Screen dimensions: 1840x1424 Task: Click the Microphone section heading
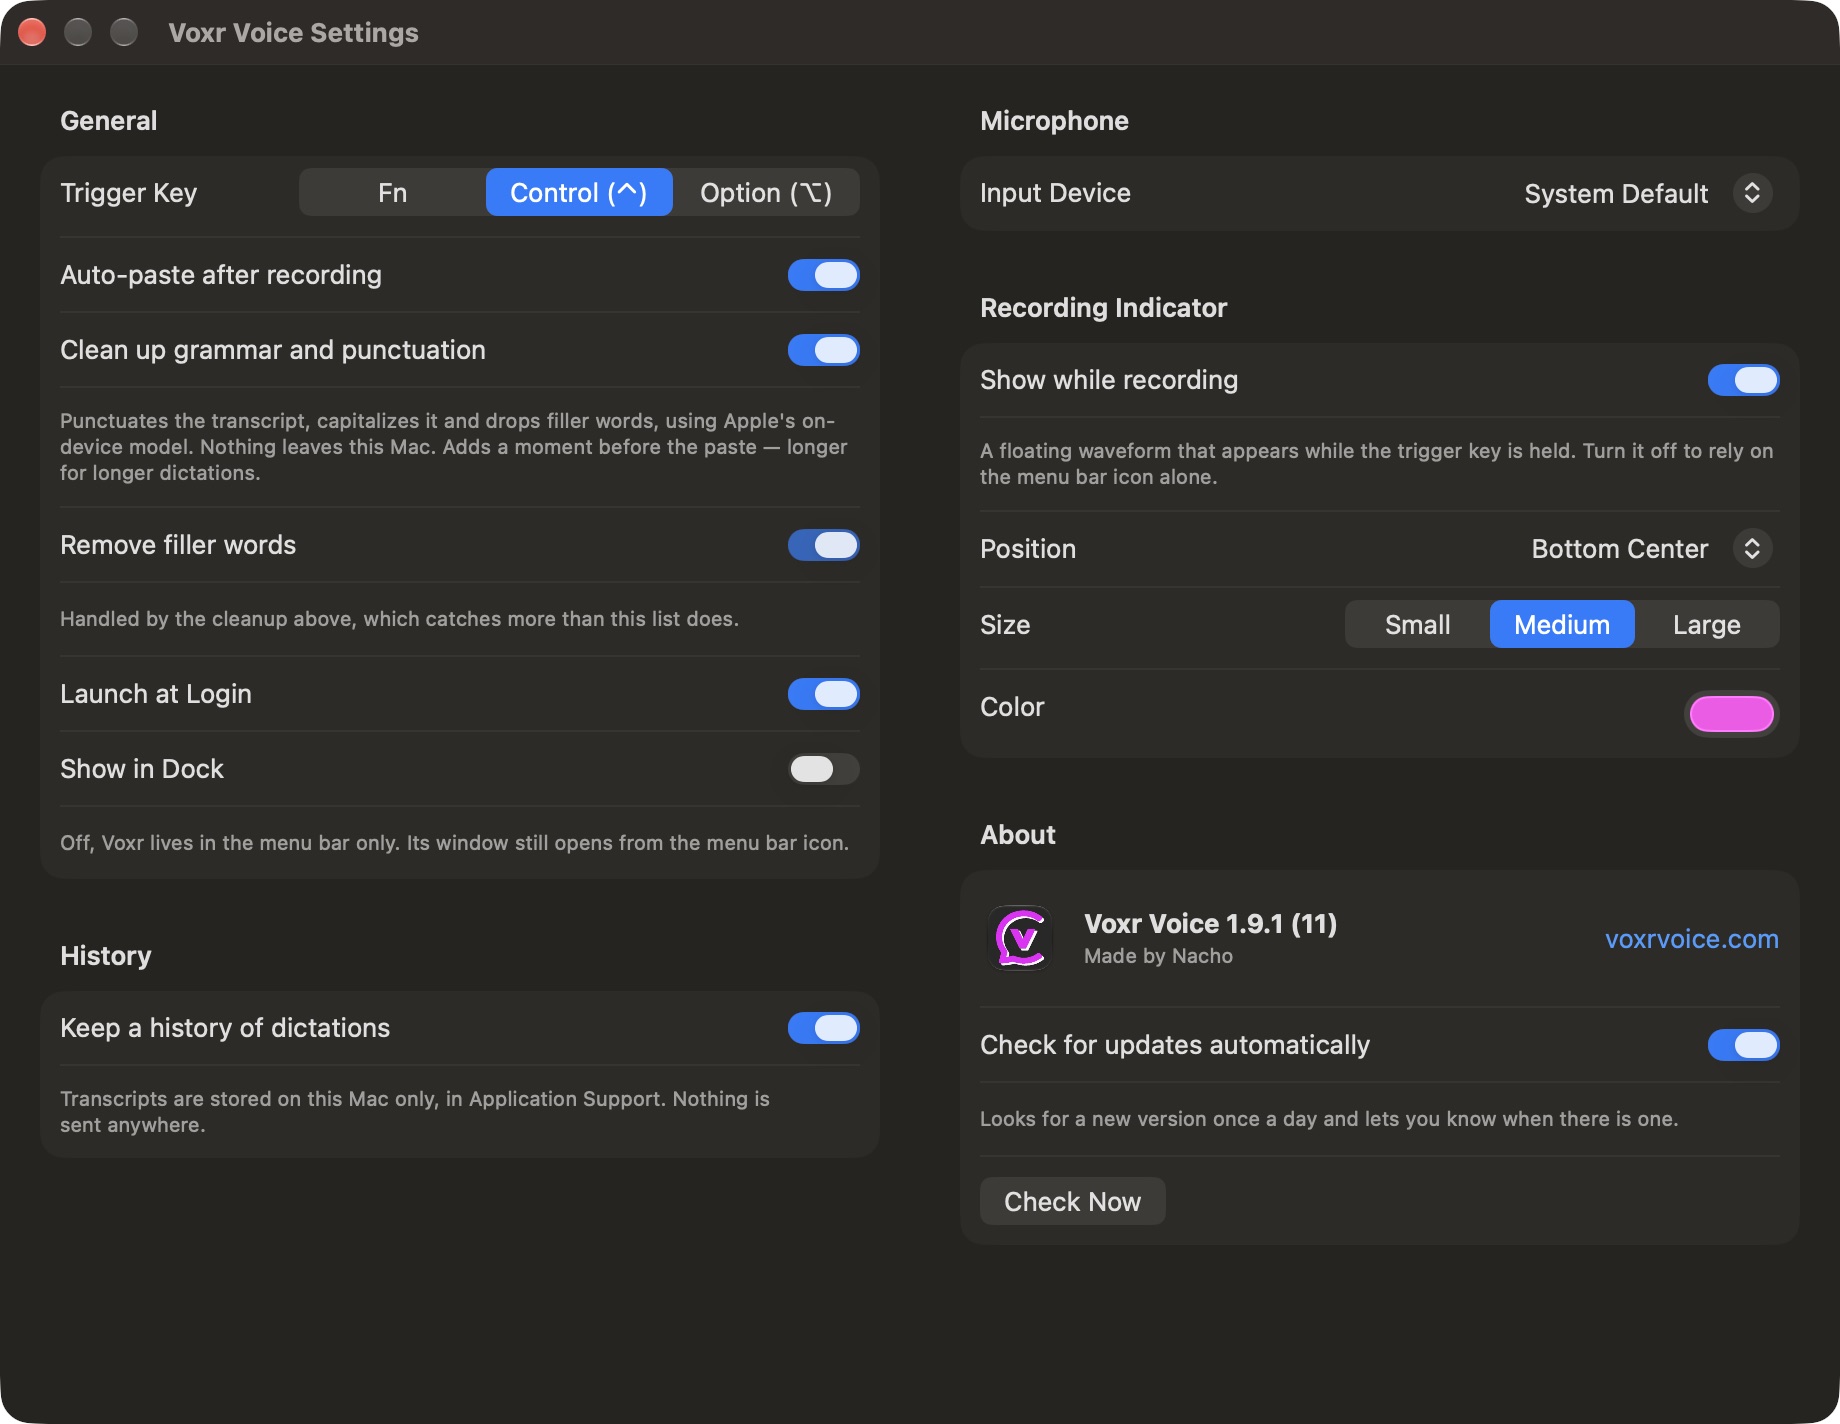tap(1054, 121)
